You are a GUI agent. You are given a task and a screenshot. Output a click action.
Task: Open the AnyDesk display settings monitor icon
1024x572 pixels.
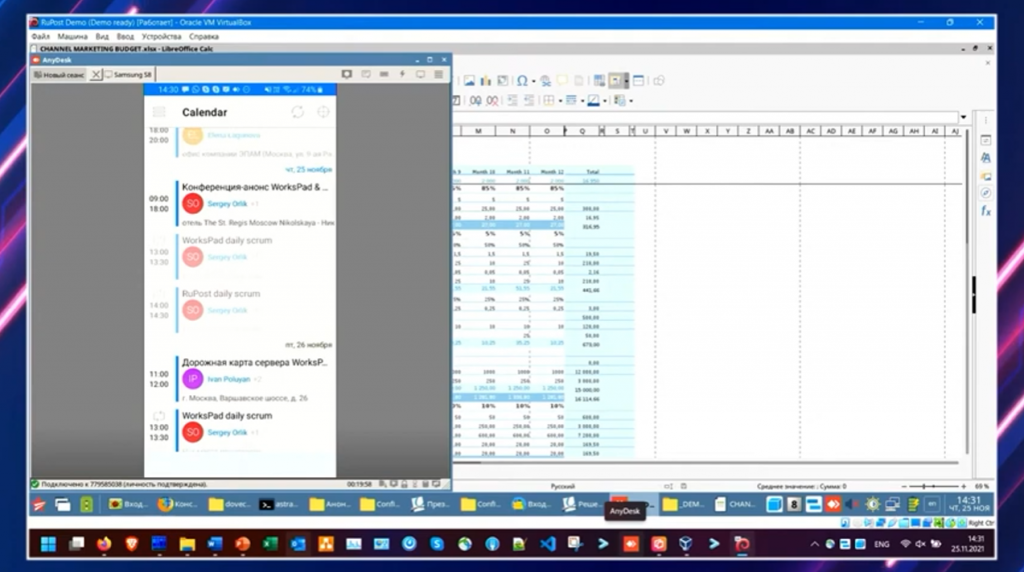420,74
